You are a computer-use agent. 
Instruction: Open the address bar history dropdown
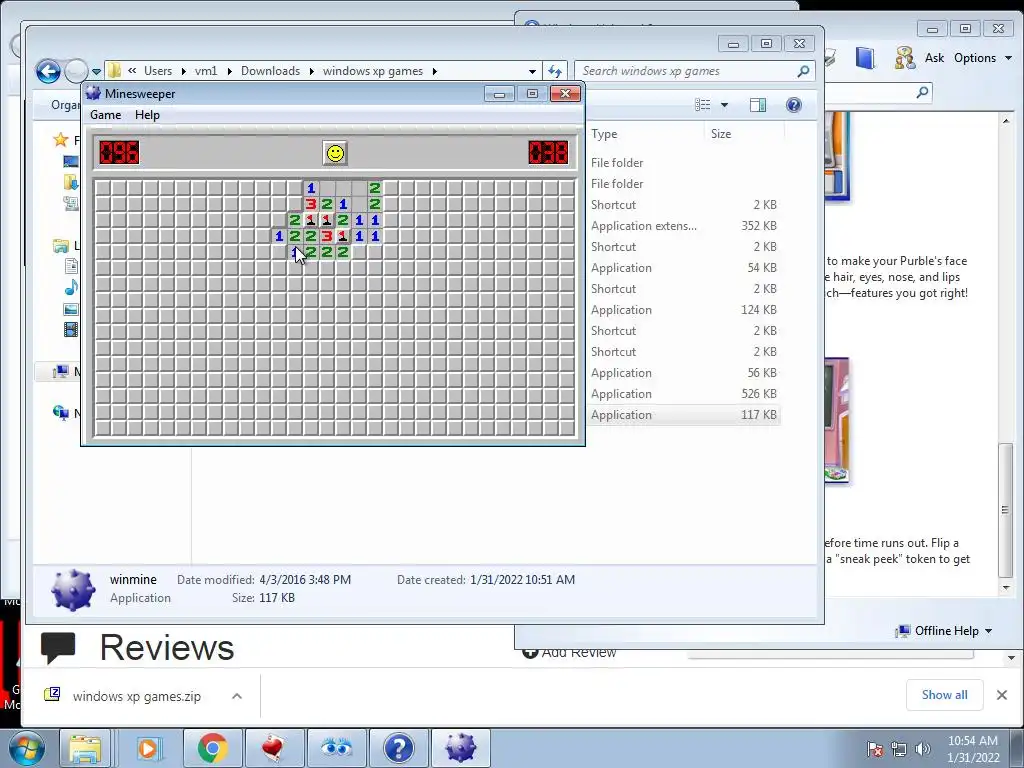coord(532,71)
